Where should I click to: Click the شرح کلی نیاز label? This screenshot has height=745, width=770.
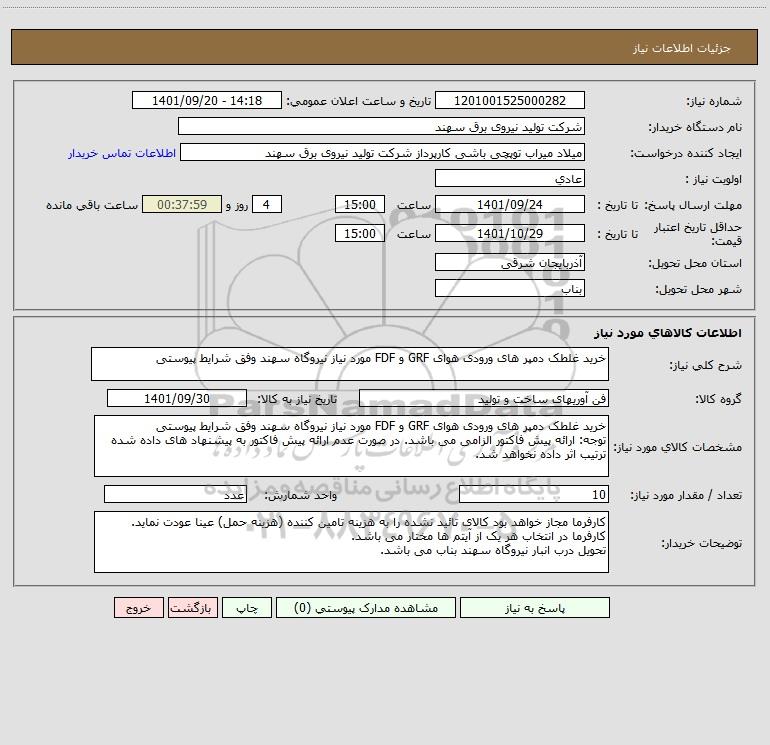coord(706,365)
